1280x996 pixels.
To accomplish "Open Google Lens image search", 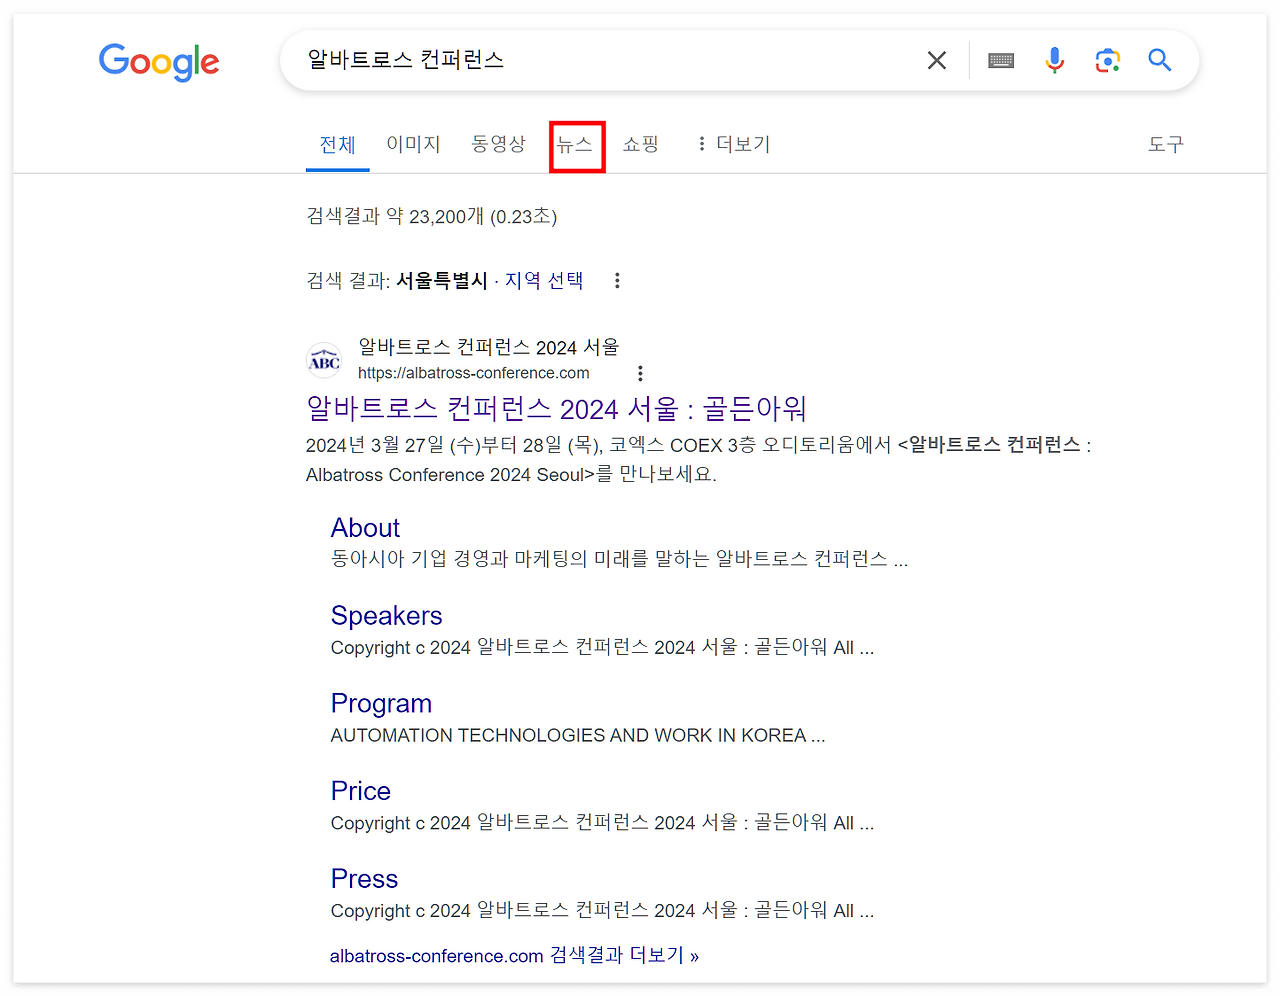I will pyautogui.click(x=1107, y=61).
